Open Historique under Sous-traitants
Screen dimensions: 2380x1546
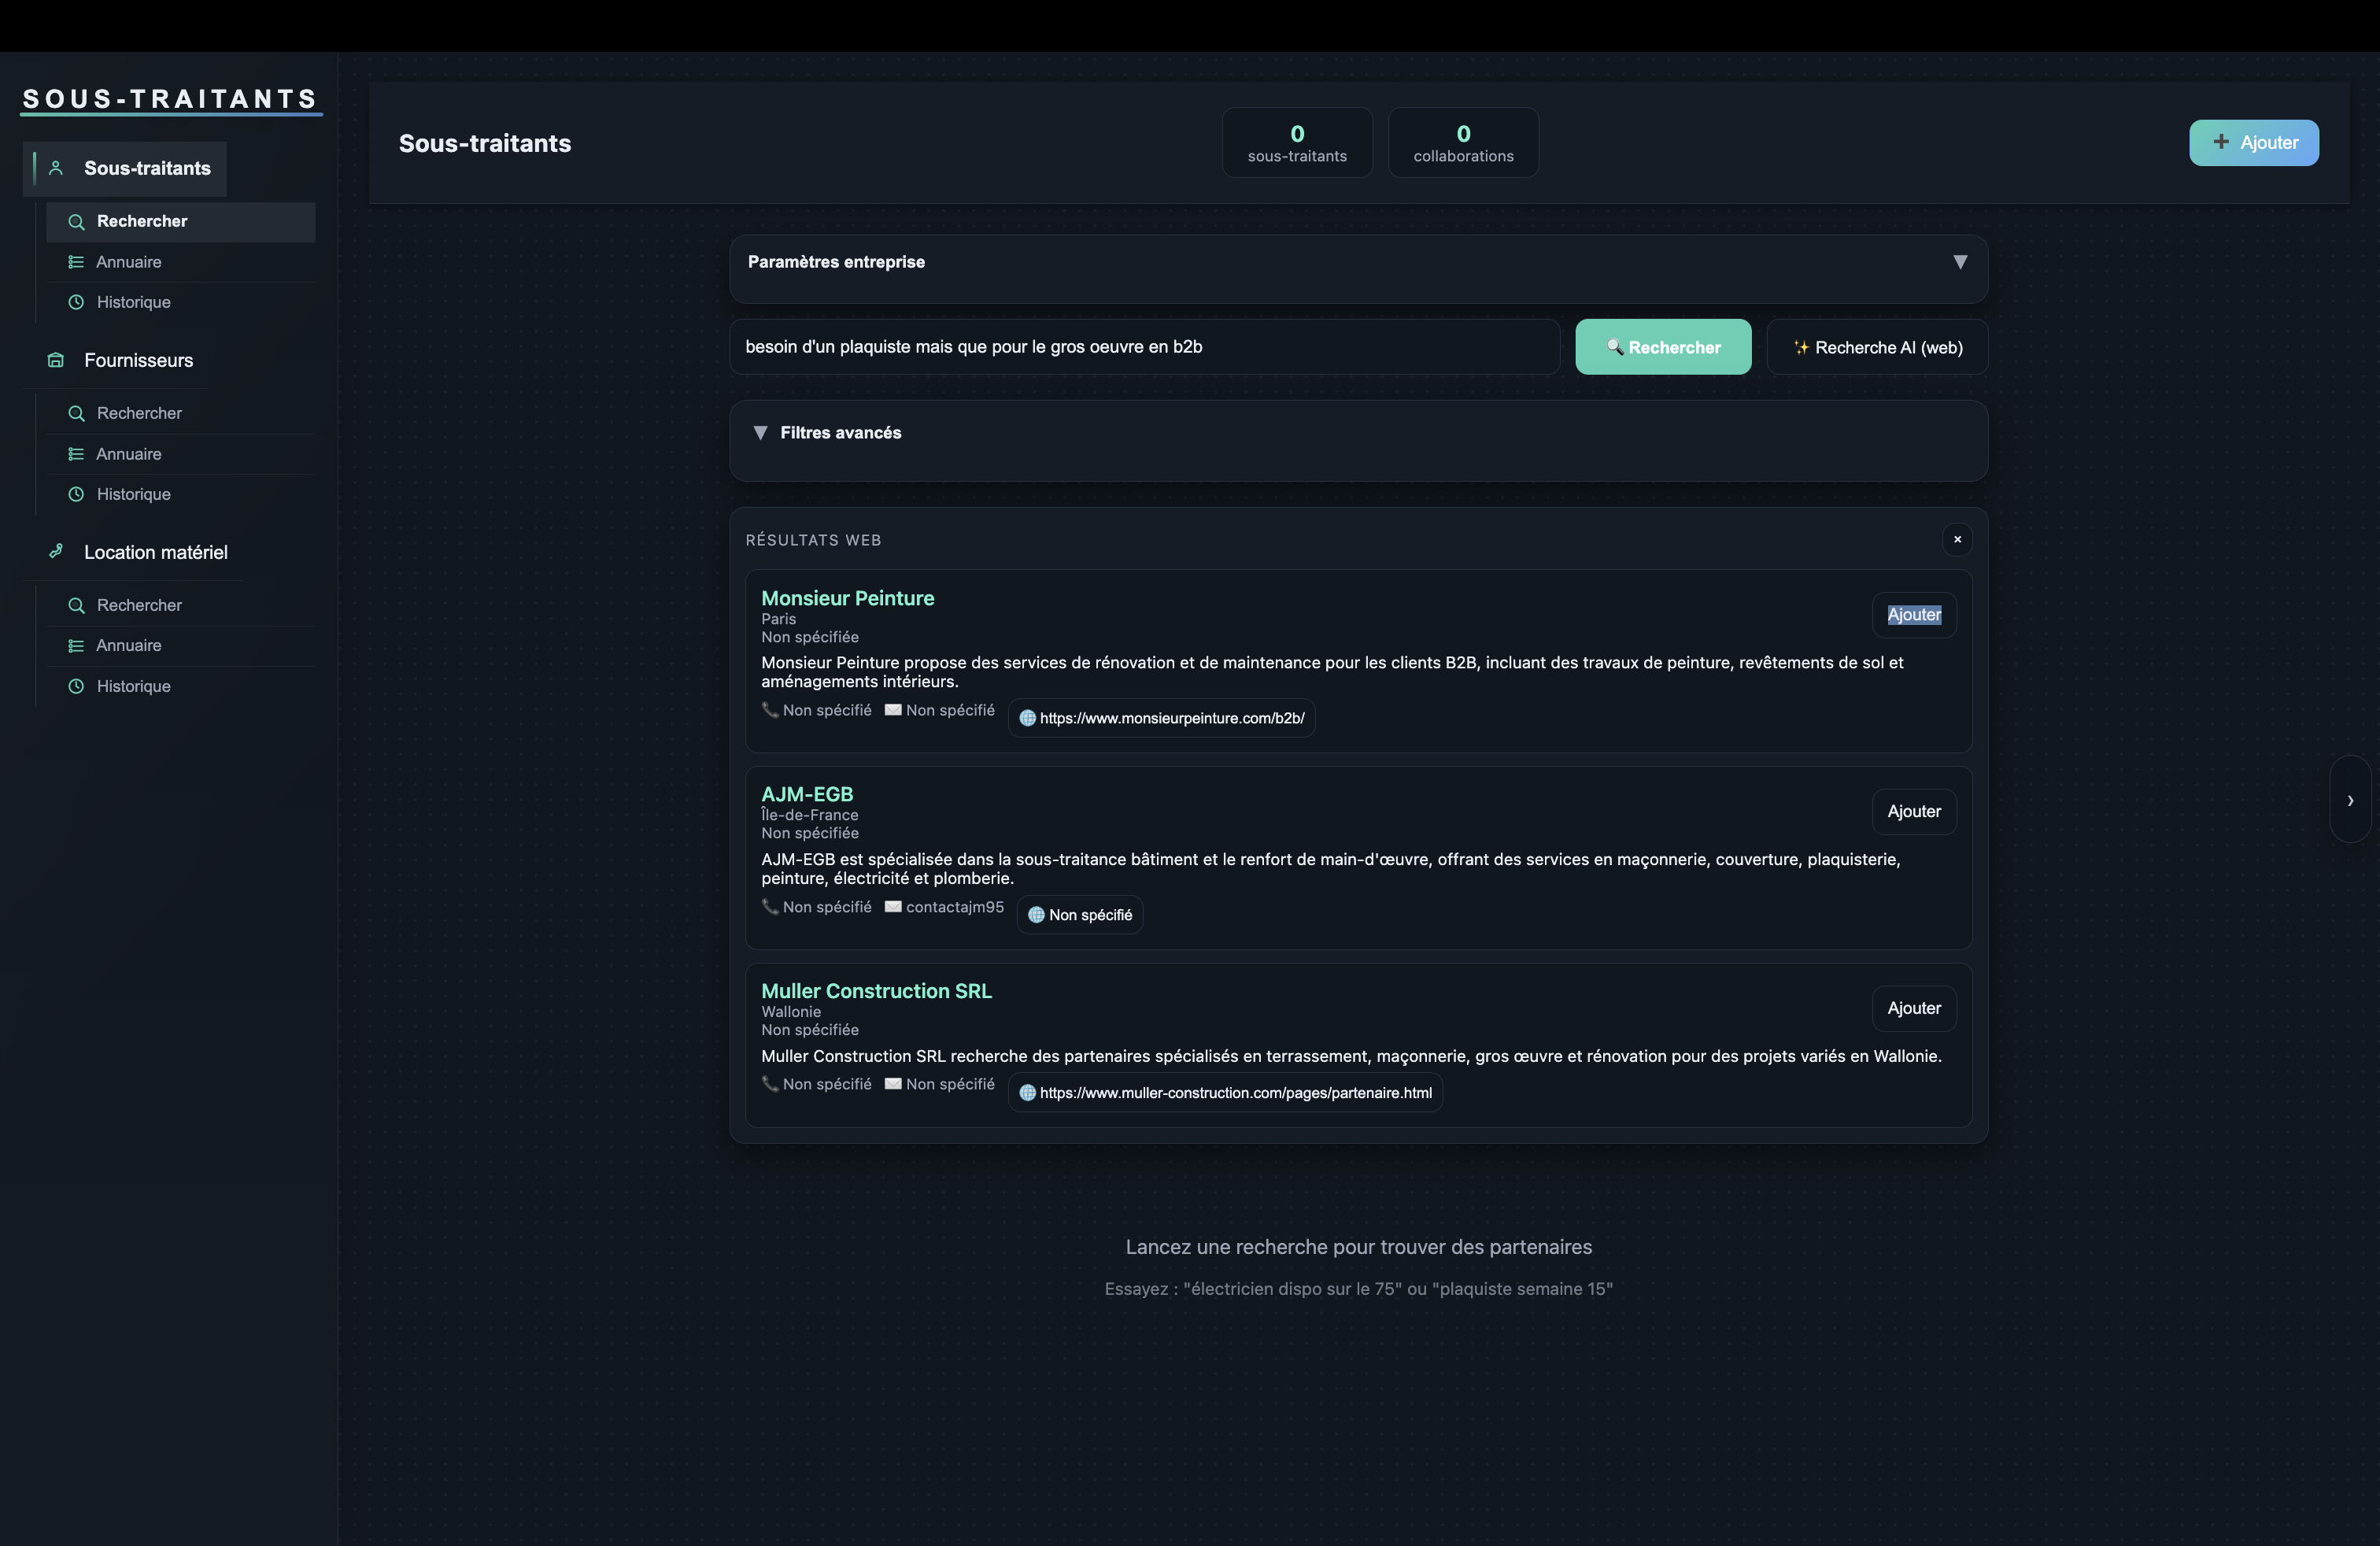tap(133, 302)
